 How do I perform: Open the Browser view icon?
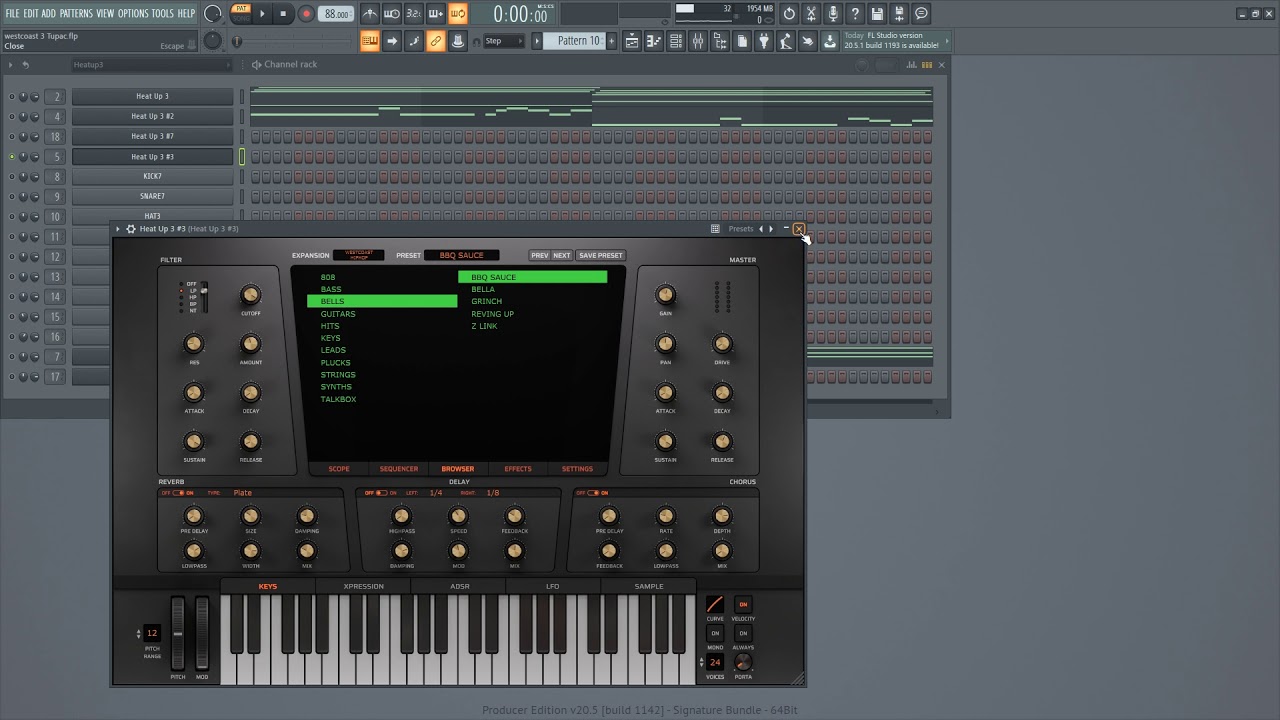point(720,41)
